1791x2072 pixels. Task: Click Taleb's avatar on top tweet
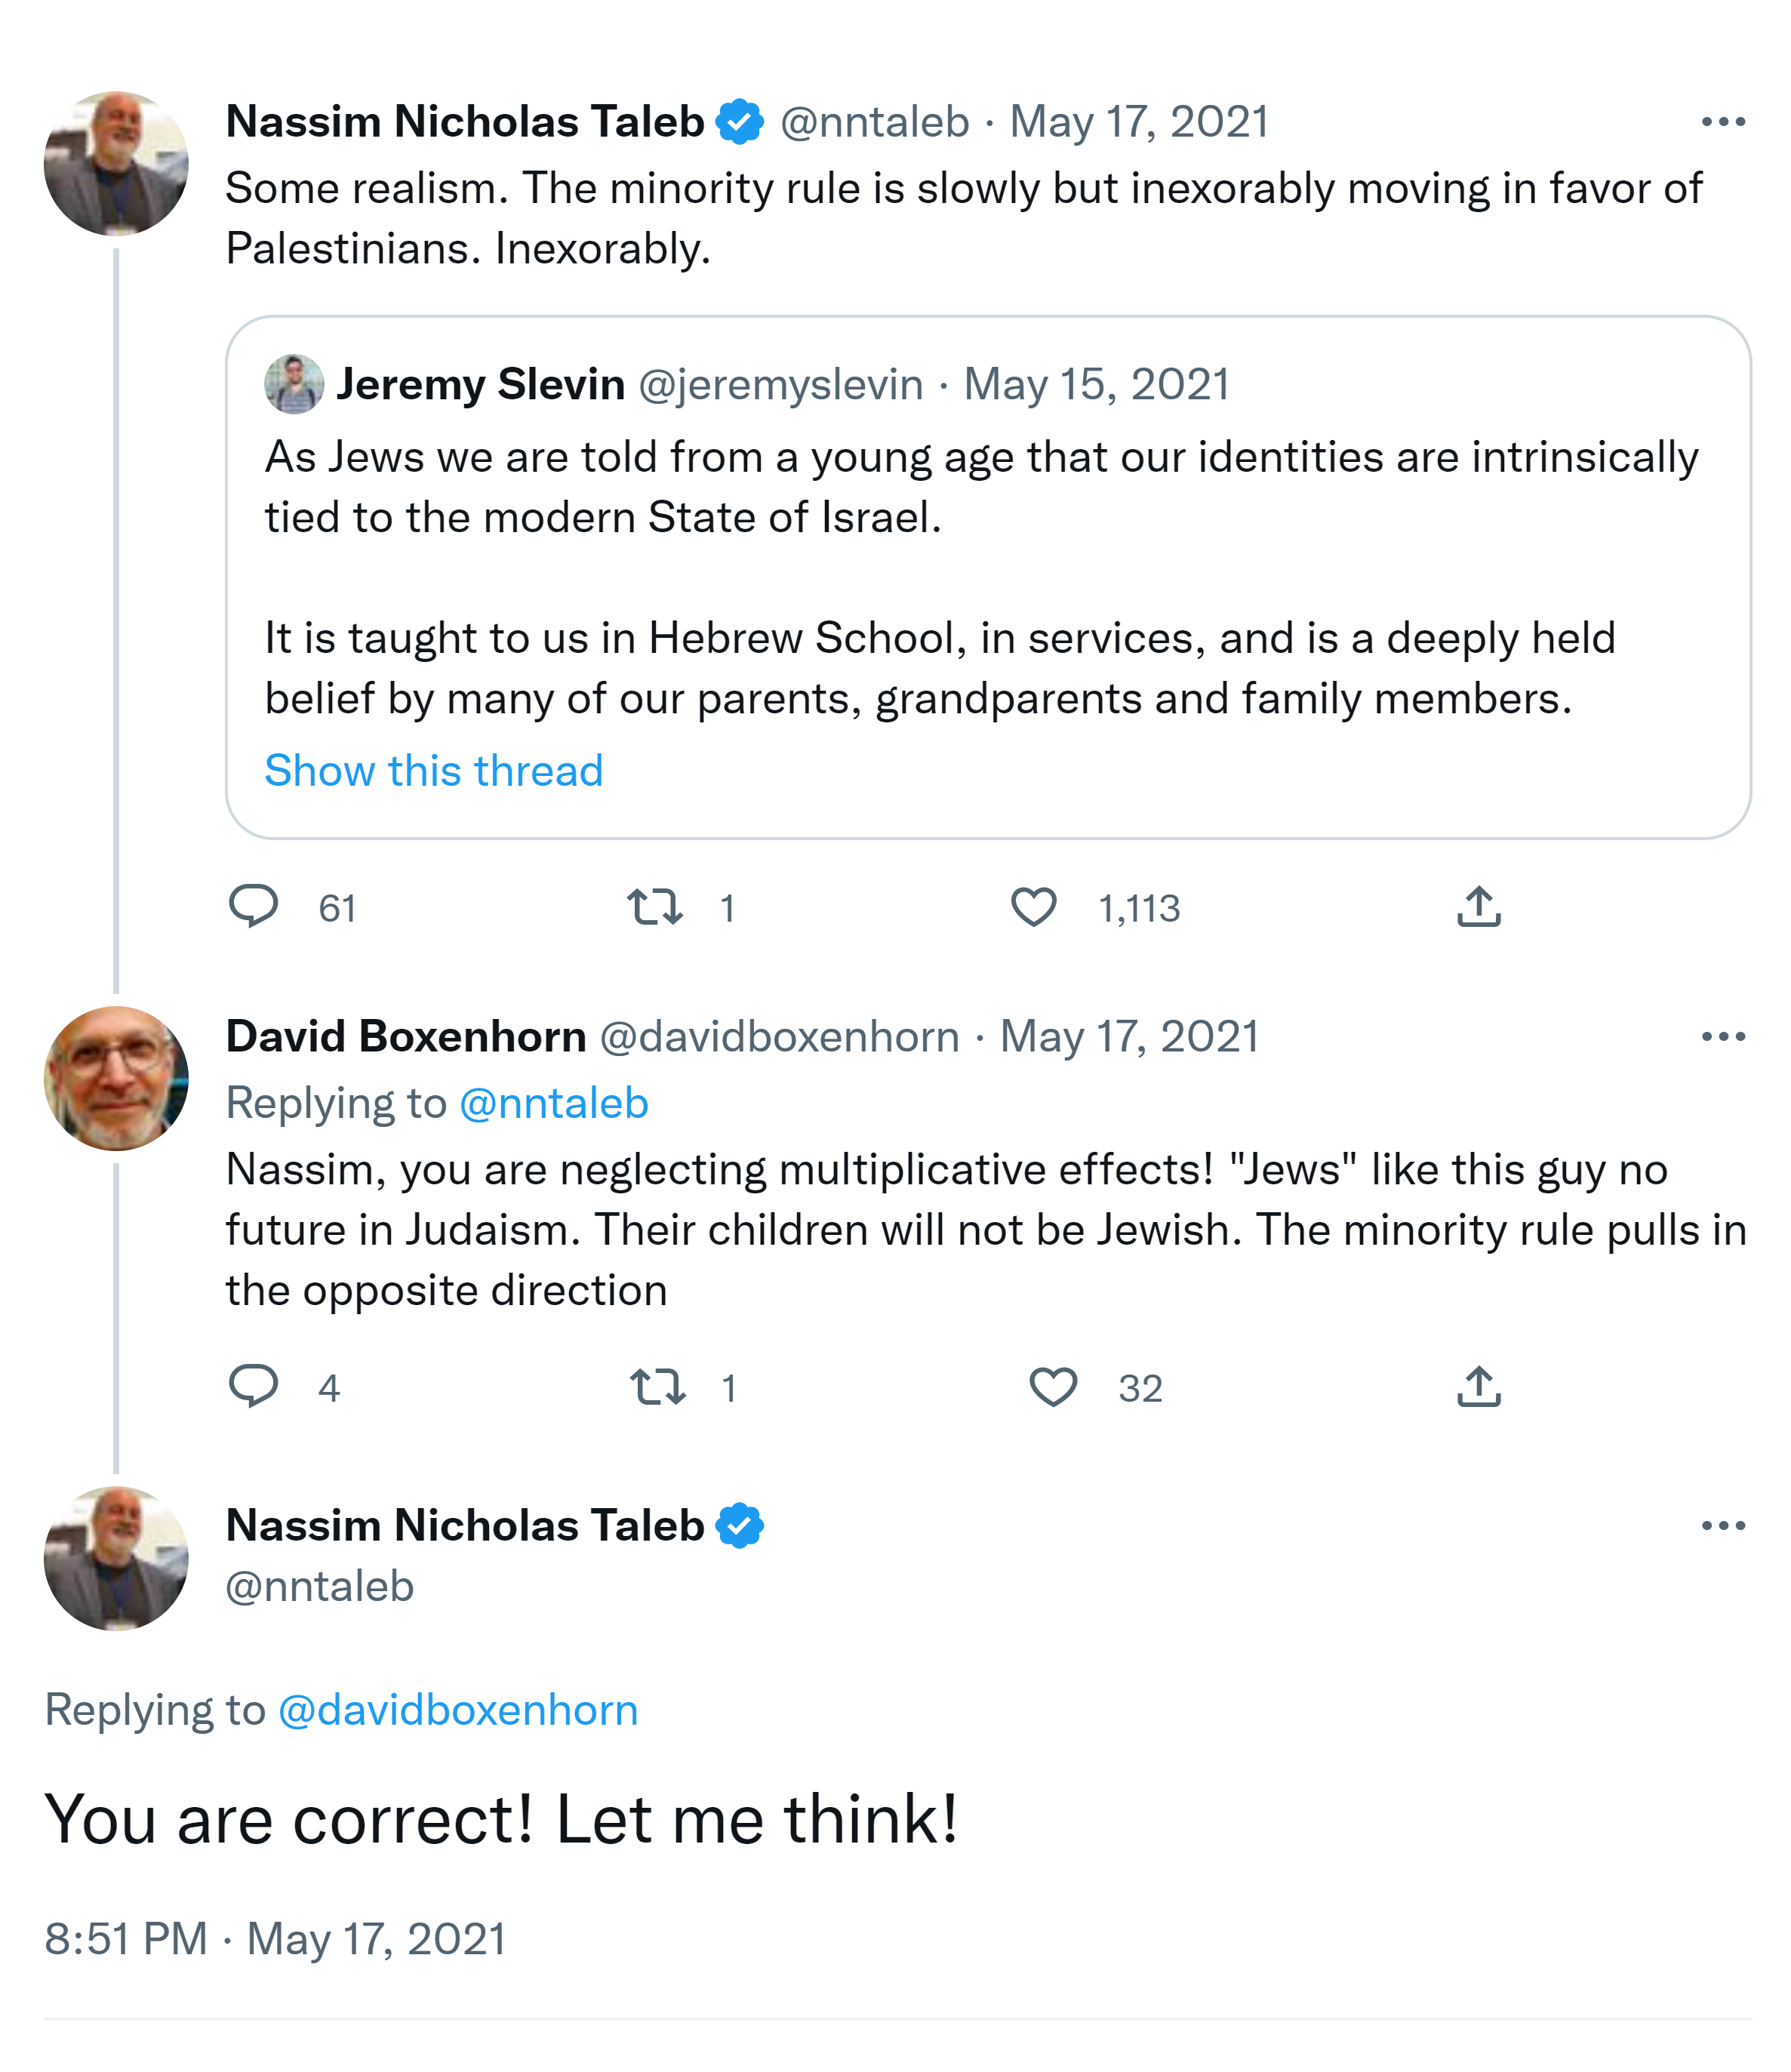(116, 164)
